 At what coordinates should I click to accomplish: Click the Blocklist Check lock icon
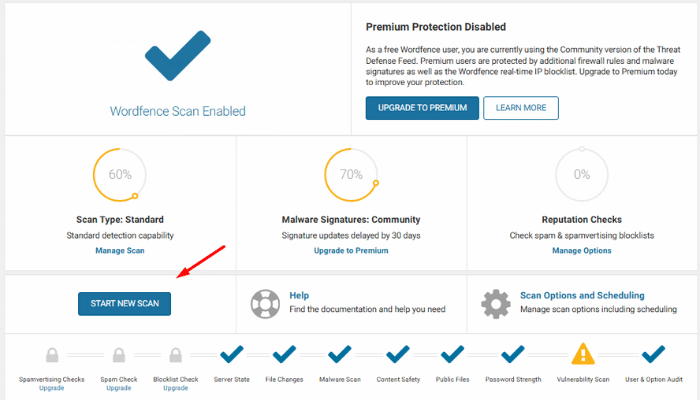tap(175, 355)
